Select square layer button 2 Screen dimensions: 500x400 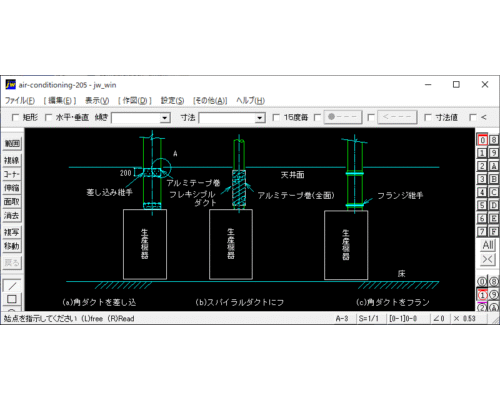482,166
